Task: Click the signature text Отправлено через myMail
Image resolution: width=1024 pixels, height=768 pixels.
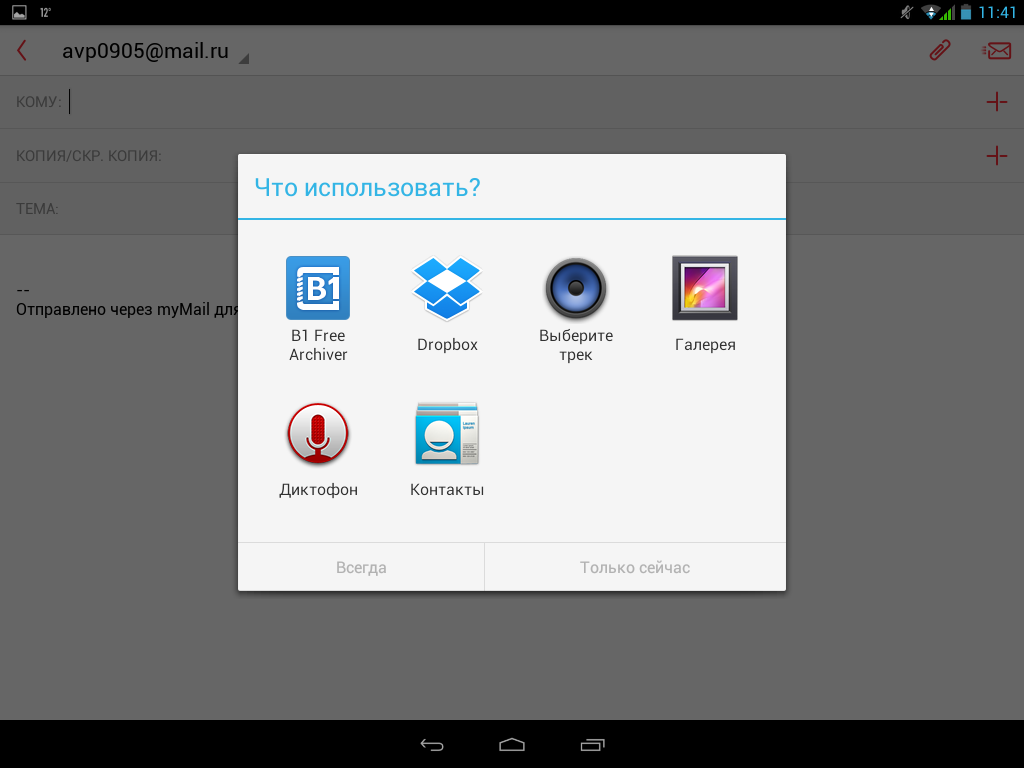Action: pos(128,310)
